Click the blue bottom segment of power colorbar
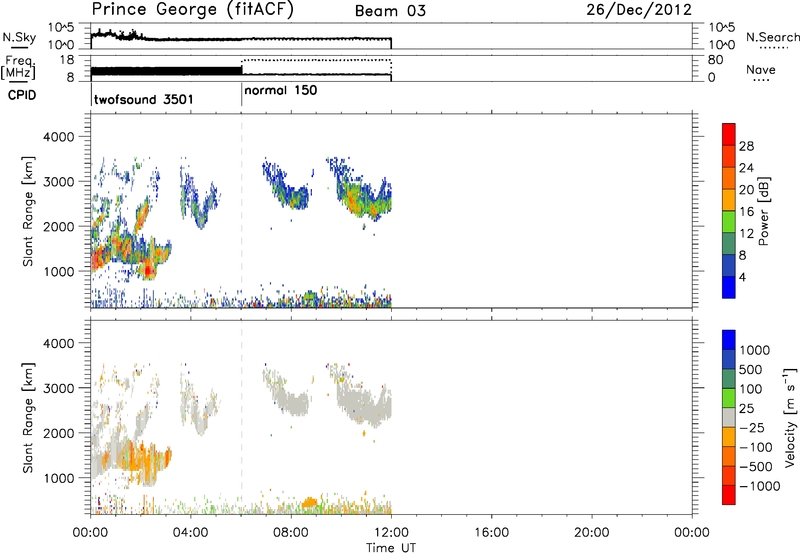Viewport: 800px width, 554px height. point(729,287)
